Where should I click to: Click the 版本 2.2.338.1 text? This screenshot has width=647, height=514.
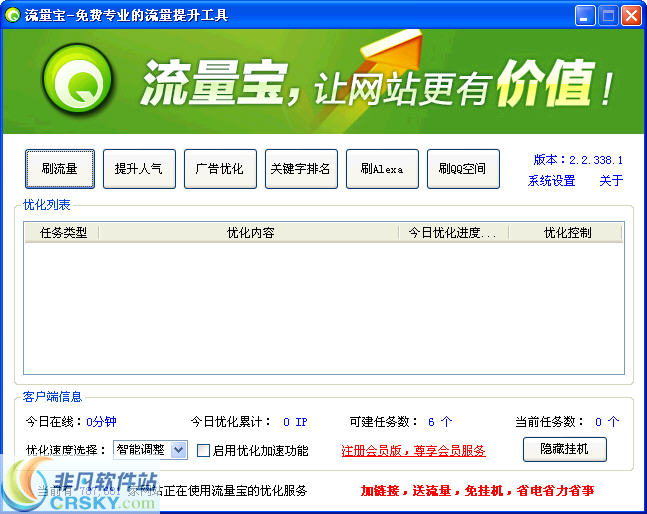tap(578, 160)
